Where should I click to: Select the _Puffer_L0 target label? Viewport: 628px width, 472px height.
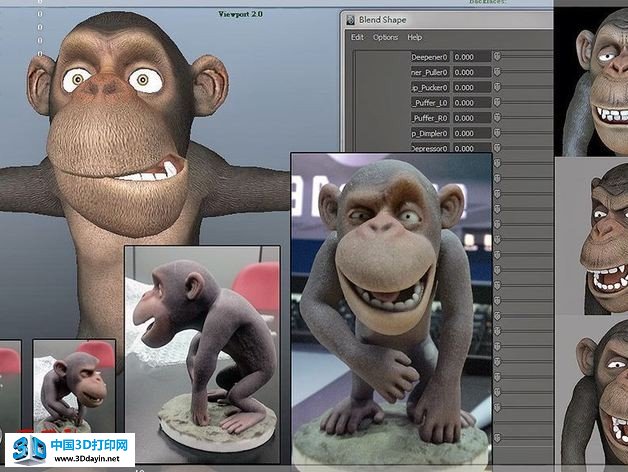[430, 103]
